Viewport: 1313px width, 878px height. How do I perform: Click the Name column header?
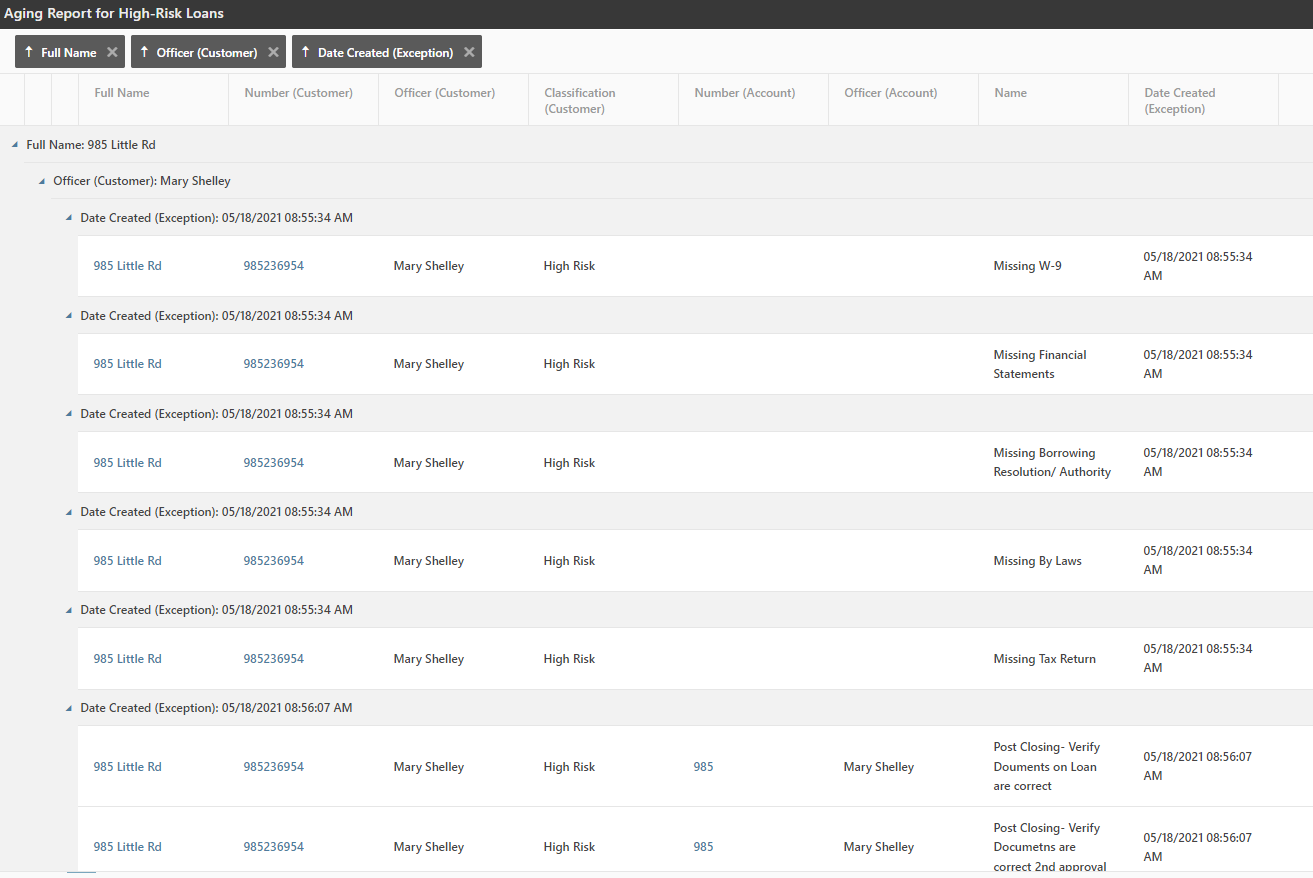coord(1010,93)
